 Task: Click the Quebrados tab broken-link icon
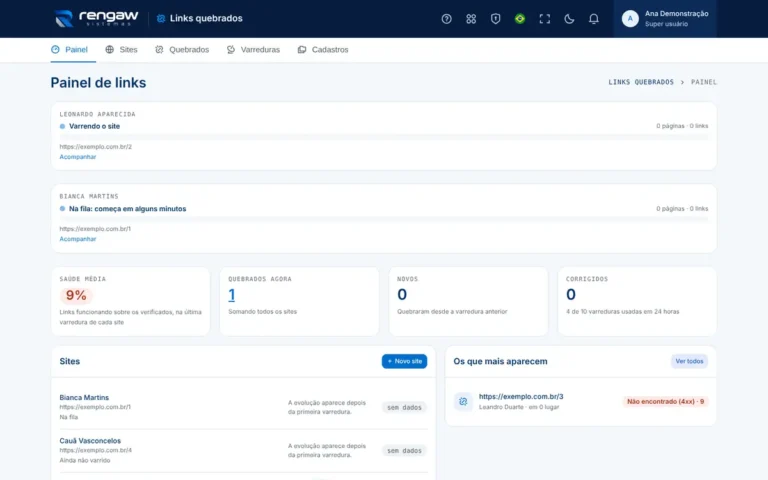point(159,49)
